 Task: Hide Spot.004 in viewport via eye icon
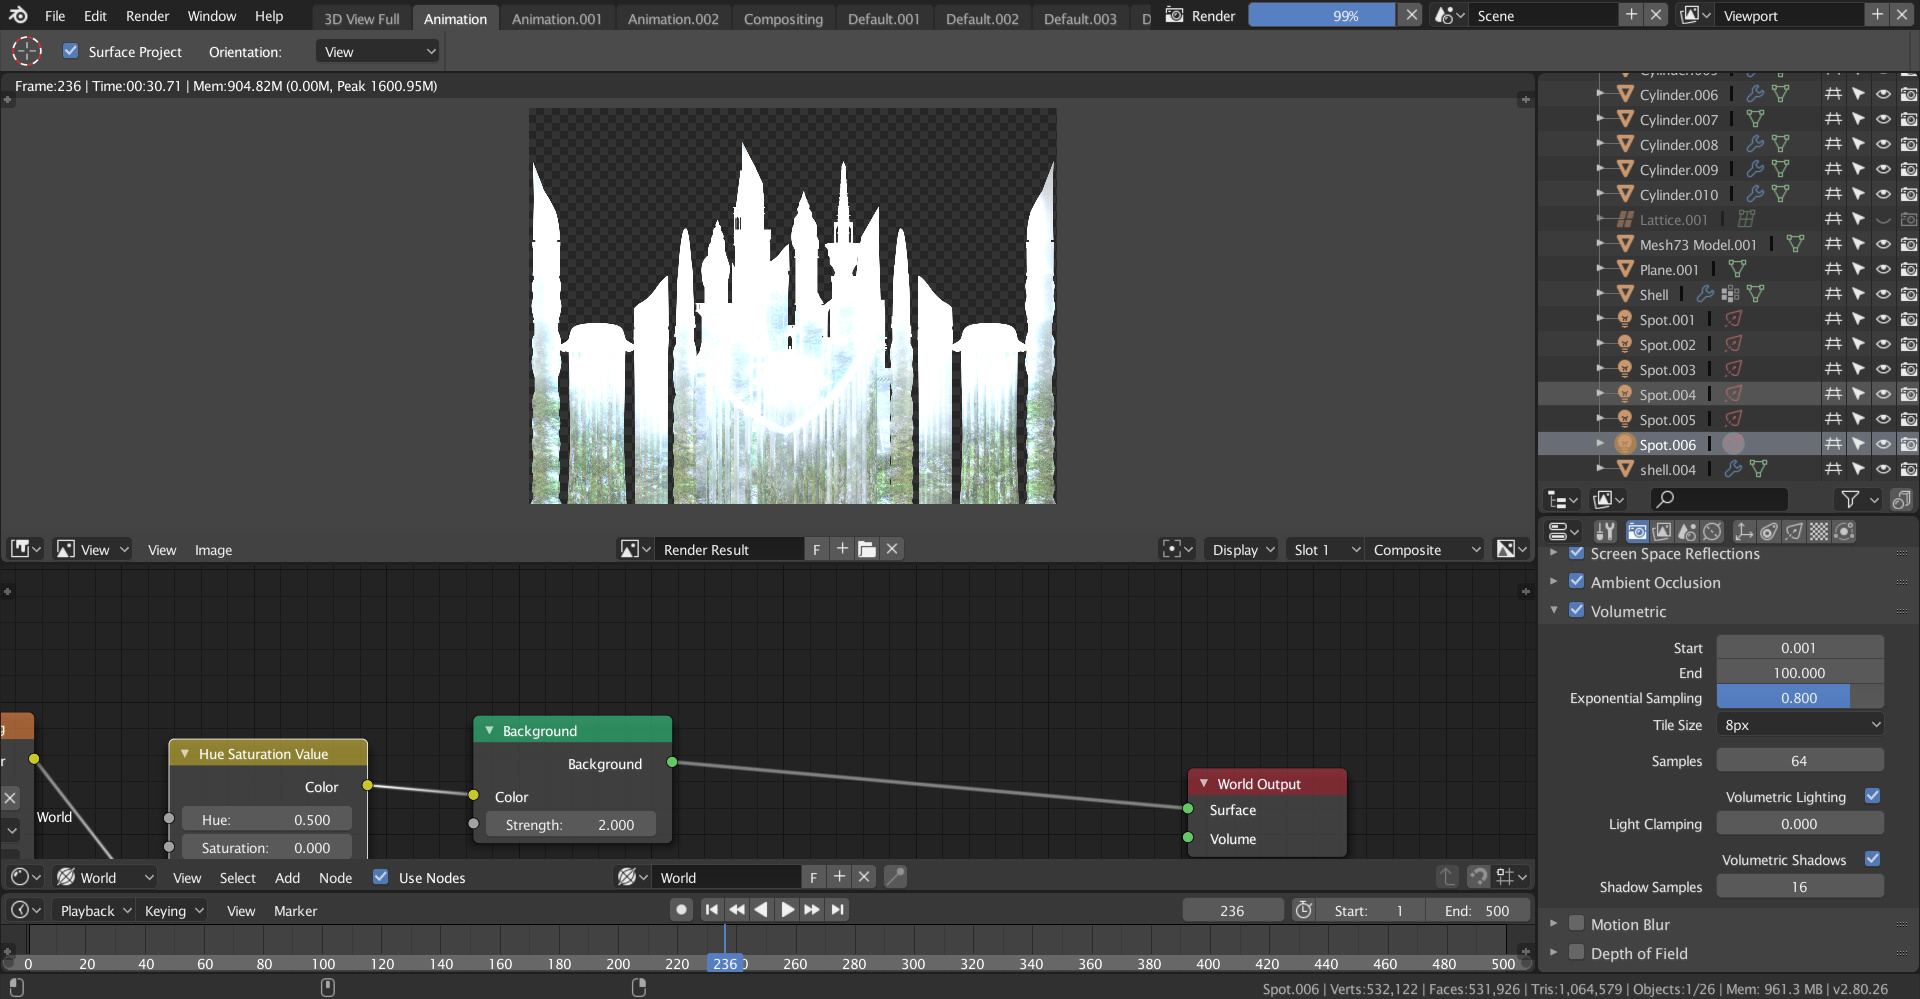(x=1883, y=394)
